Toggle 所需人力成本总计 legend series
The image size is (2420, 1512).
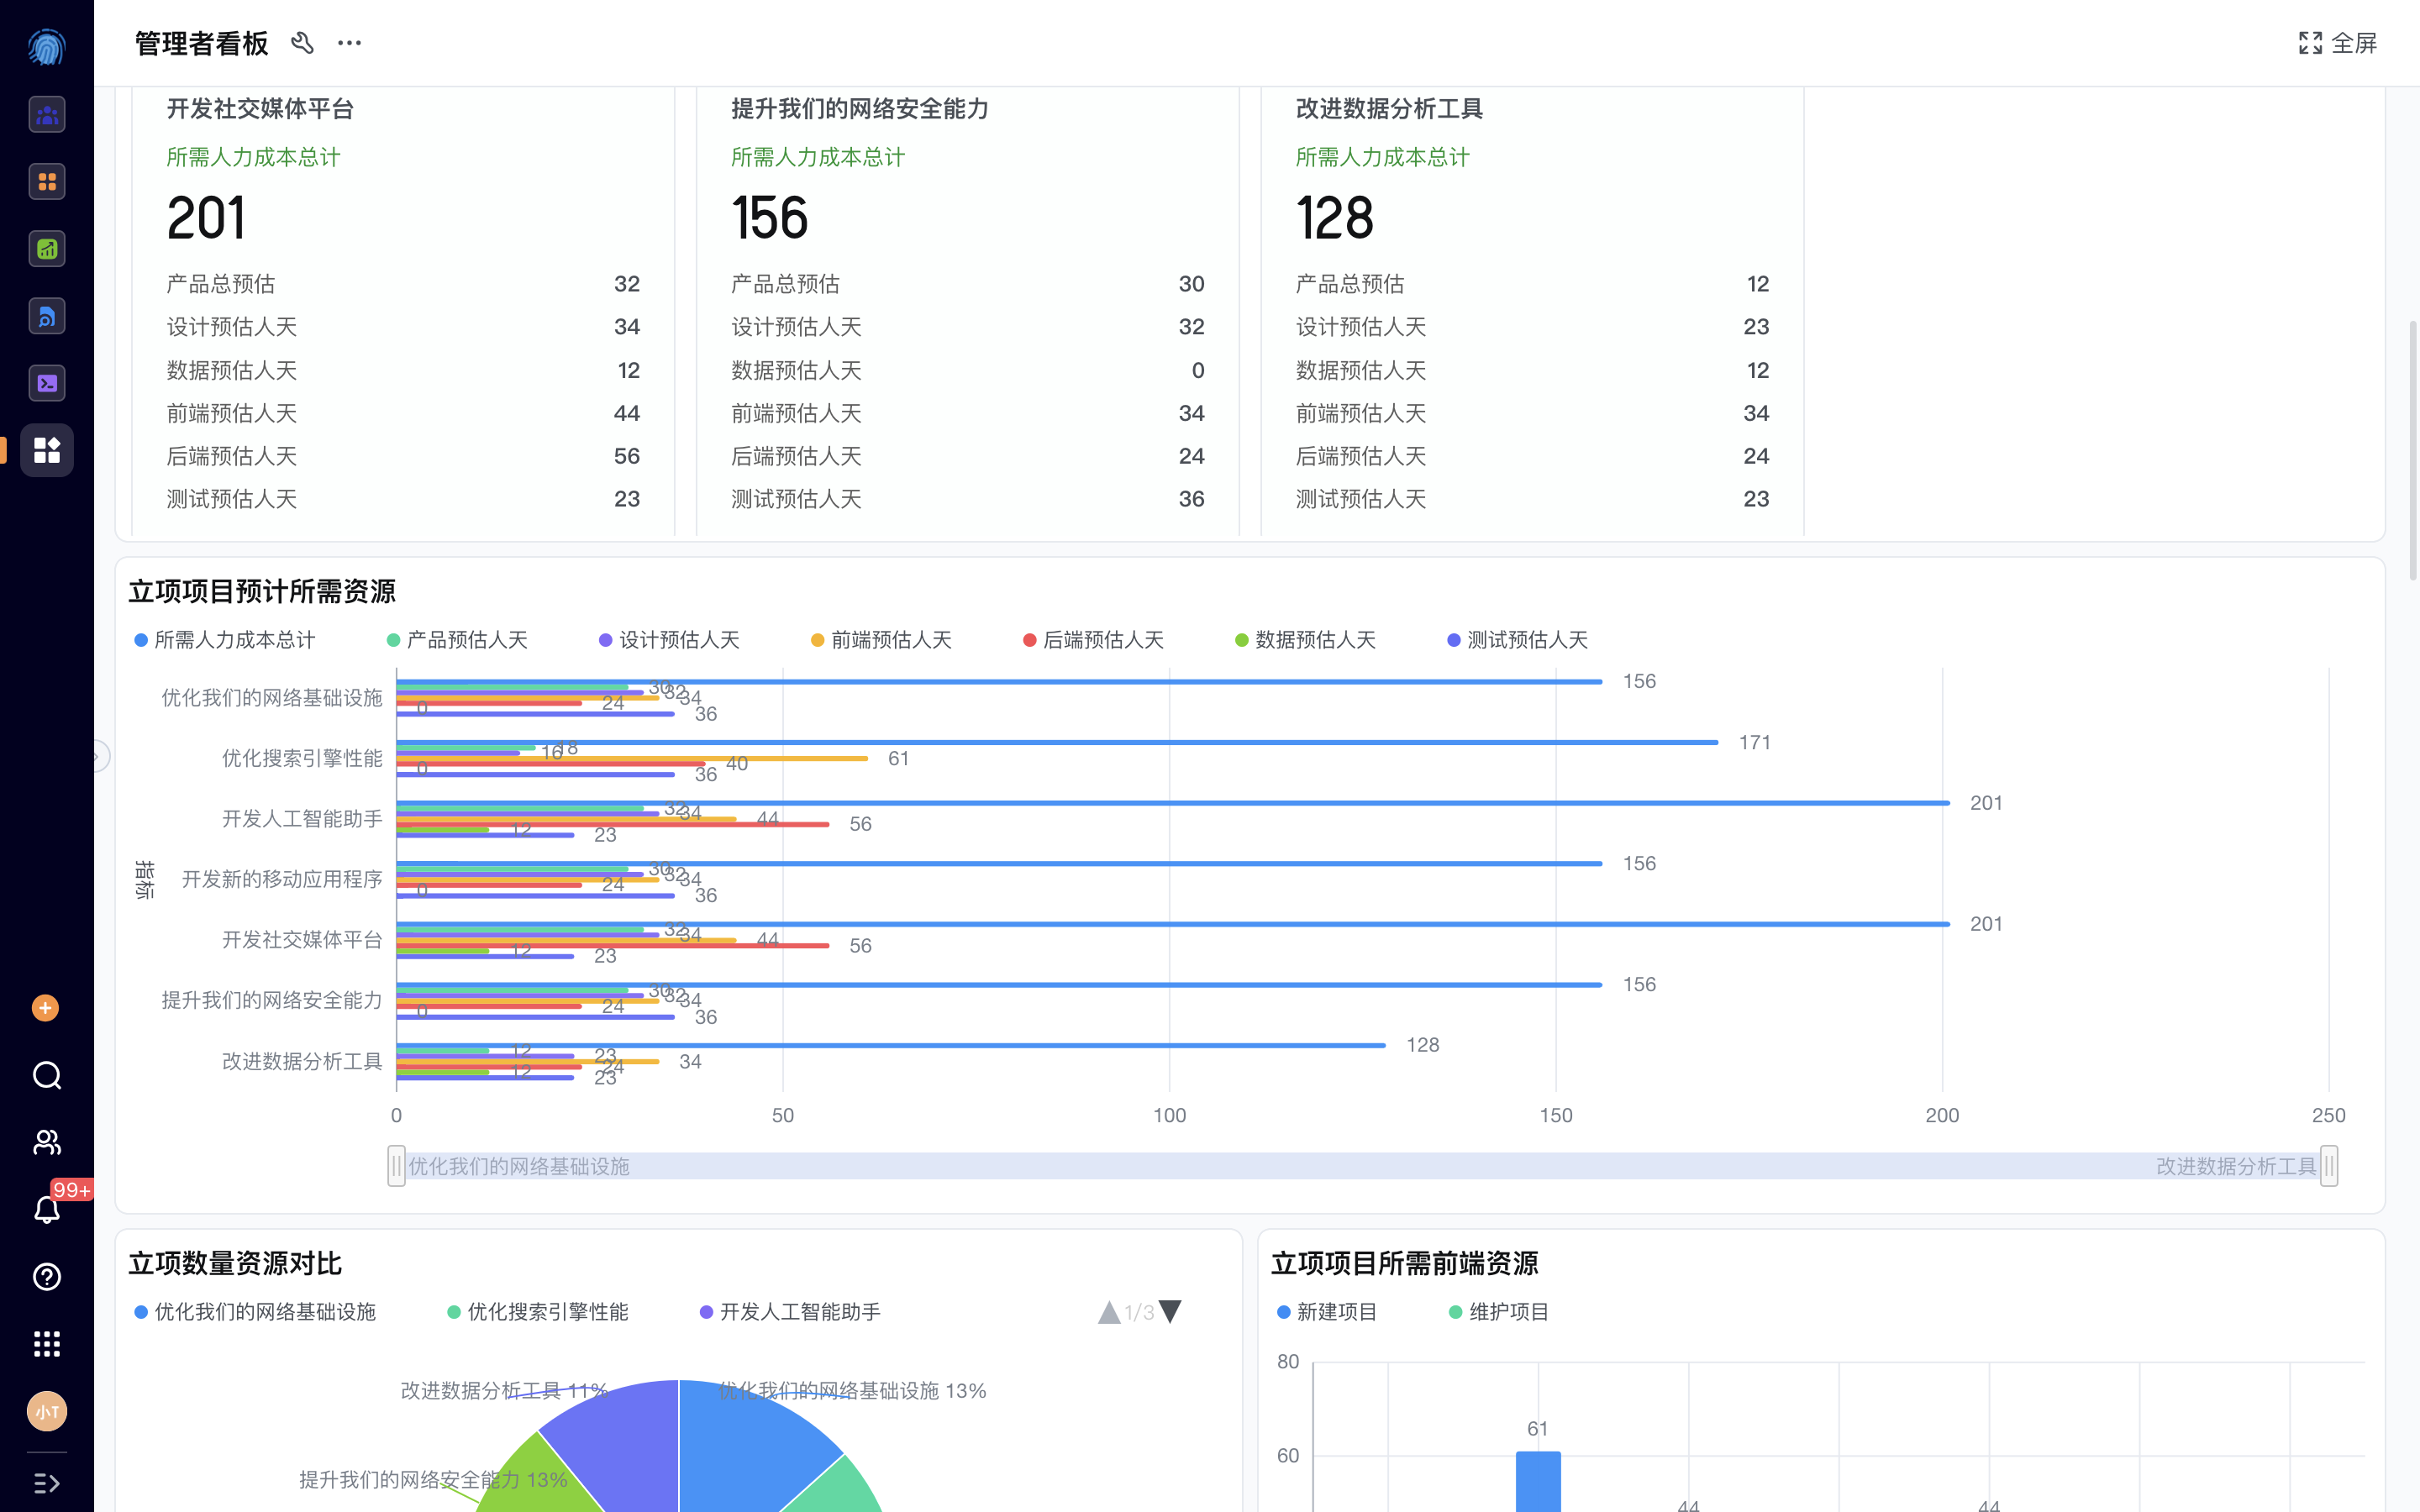[225, 640]
